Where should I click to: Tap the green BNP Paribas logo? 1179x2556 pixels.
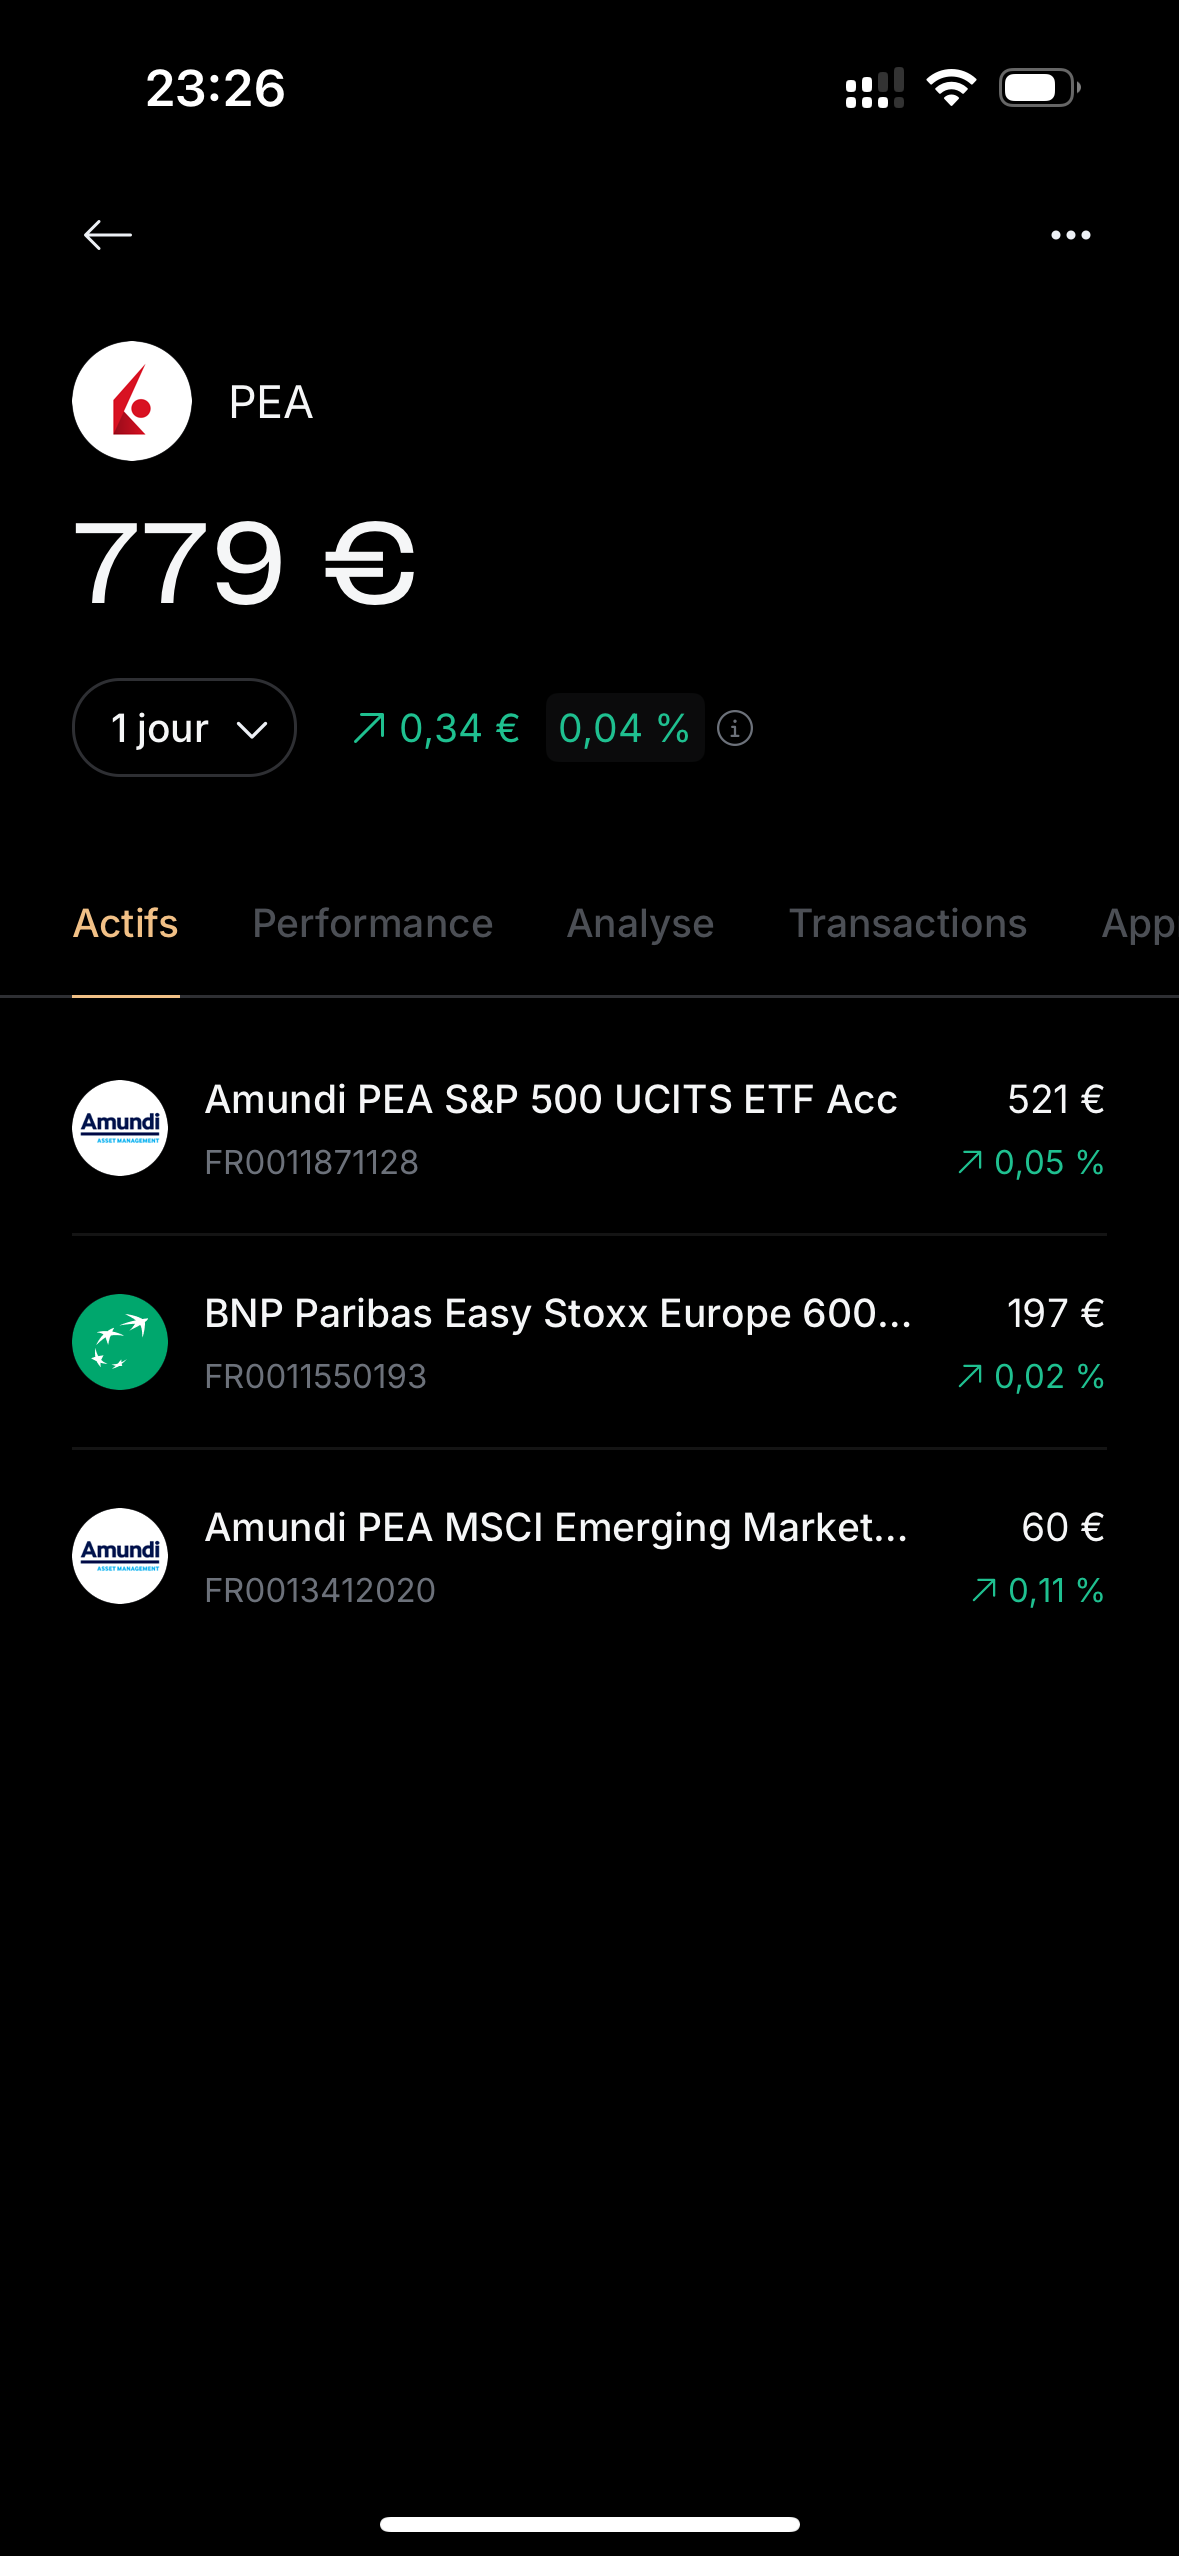pos(120,1342)
